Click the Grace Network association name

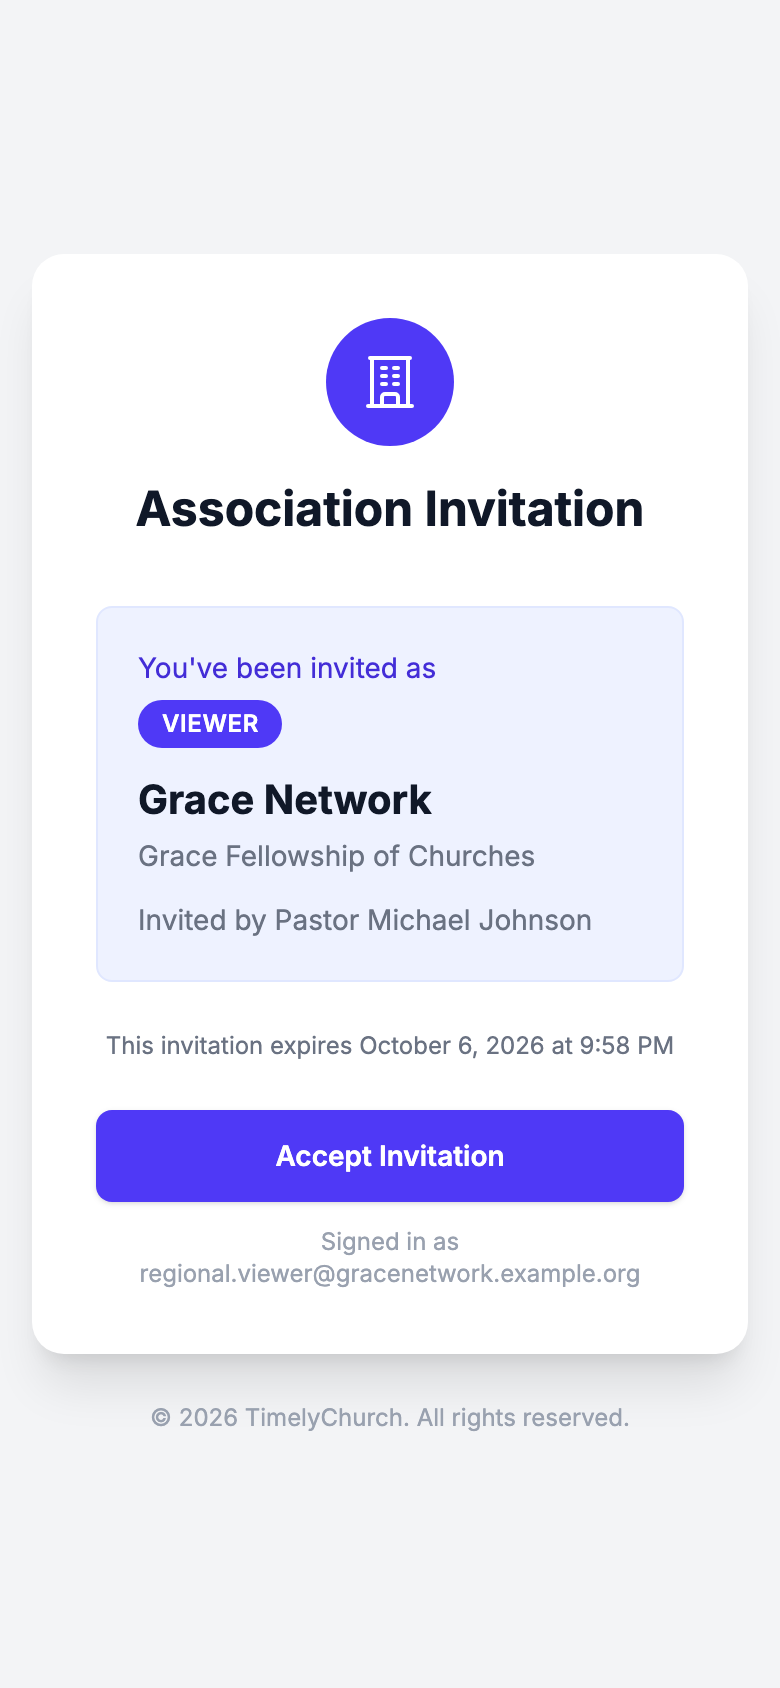pos(285,800)
